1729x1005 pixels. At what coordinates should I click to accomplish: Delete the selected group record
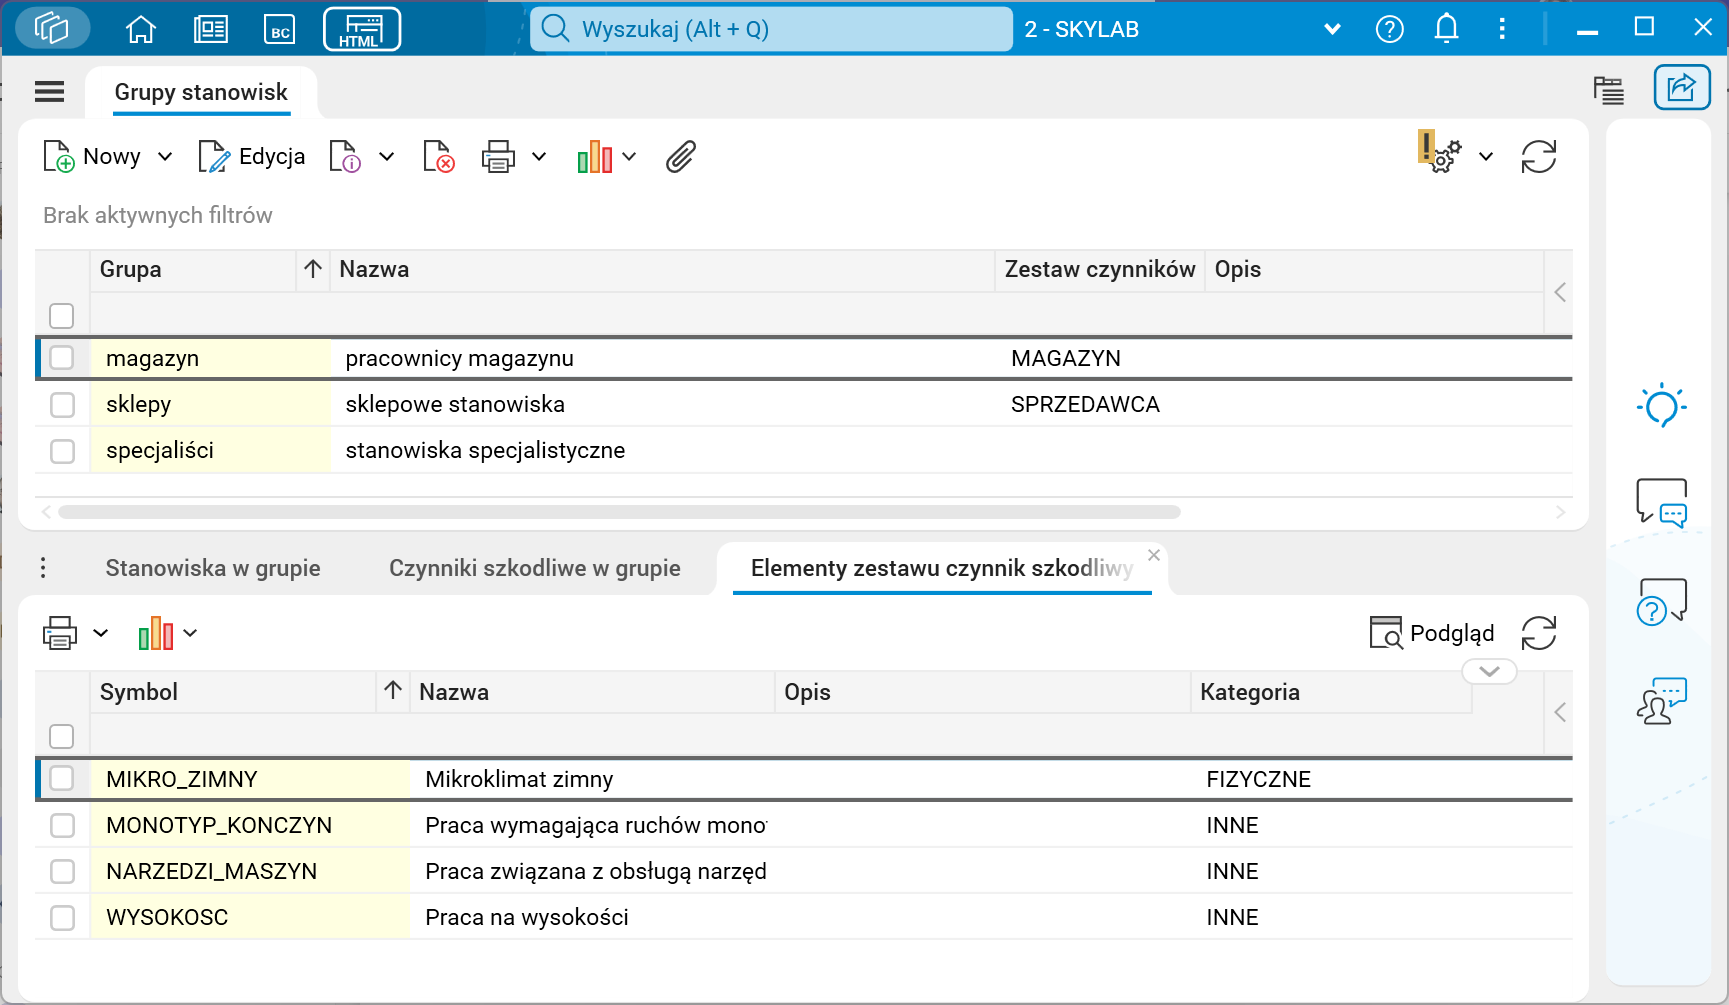click(438, 156)
